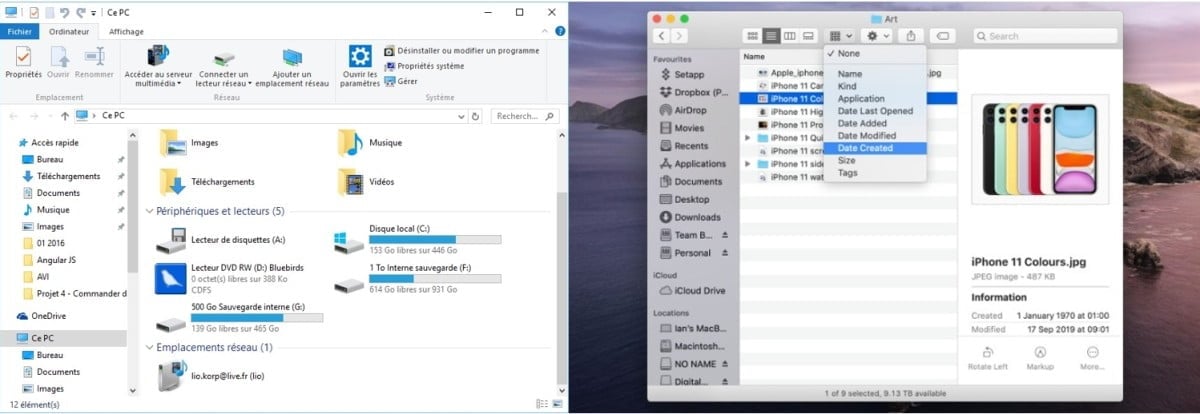Collapse the Explorer ribbon with chevron
Viewport: 1200px width, 414px height.
click(546, 31)
